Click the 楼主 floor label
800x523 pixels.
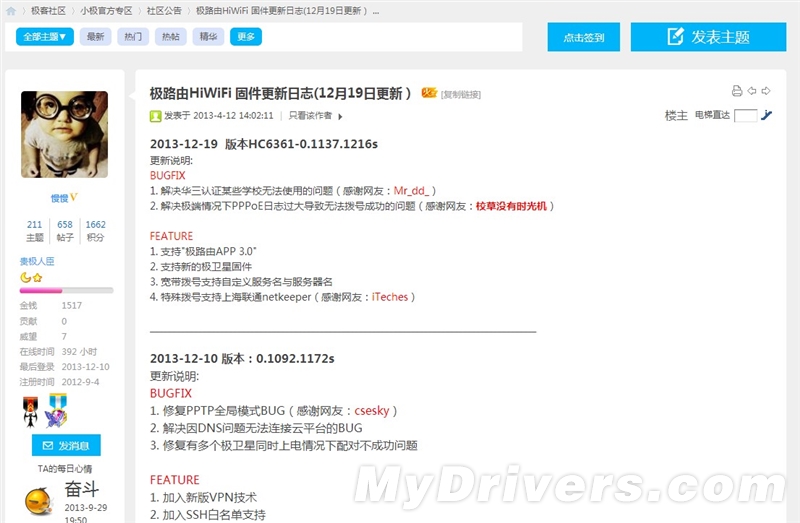[676, 116]
